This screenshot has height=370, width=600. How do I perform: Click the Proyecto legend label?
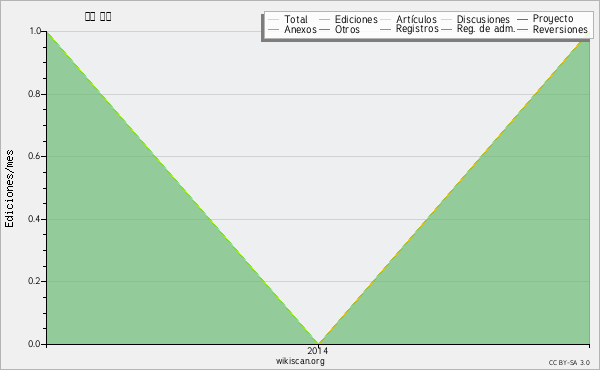553,19
